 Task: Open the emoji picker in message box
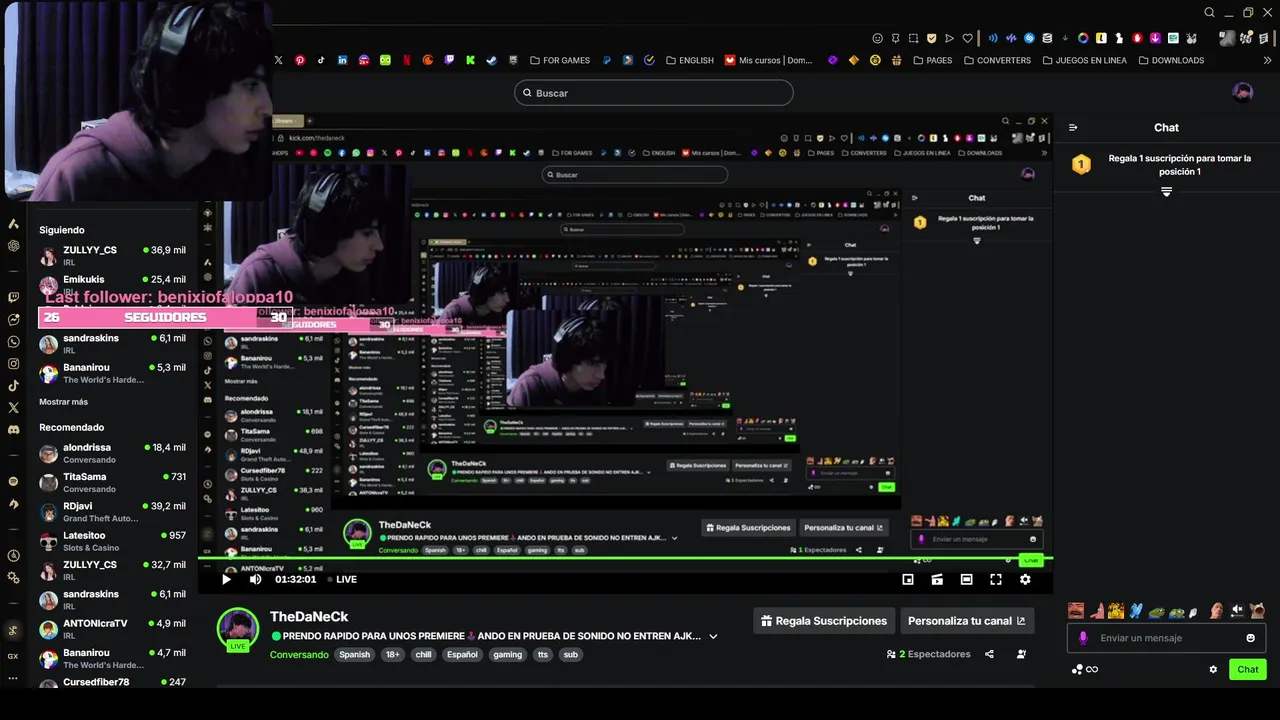click(1250, 638)
